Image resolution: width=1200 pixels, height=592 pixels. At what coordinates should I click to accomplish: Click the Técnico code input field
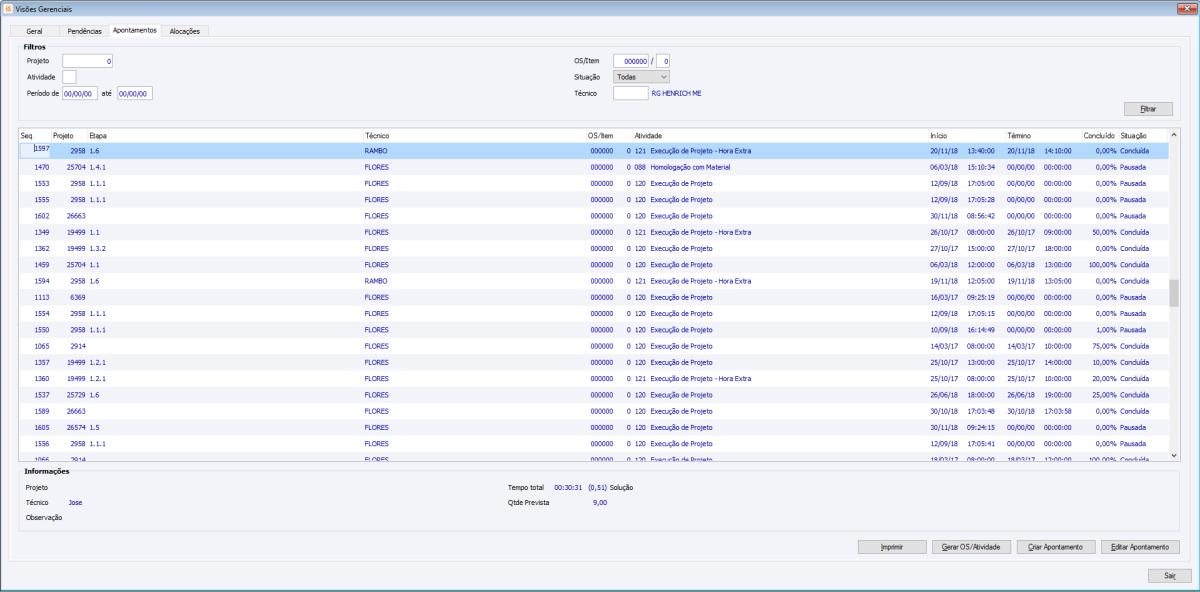[630, 93]
